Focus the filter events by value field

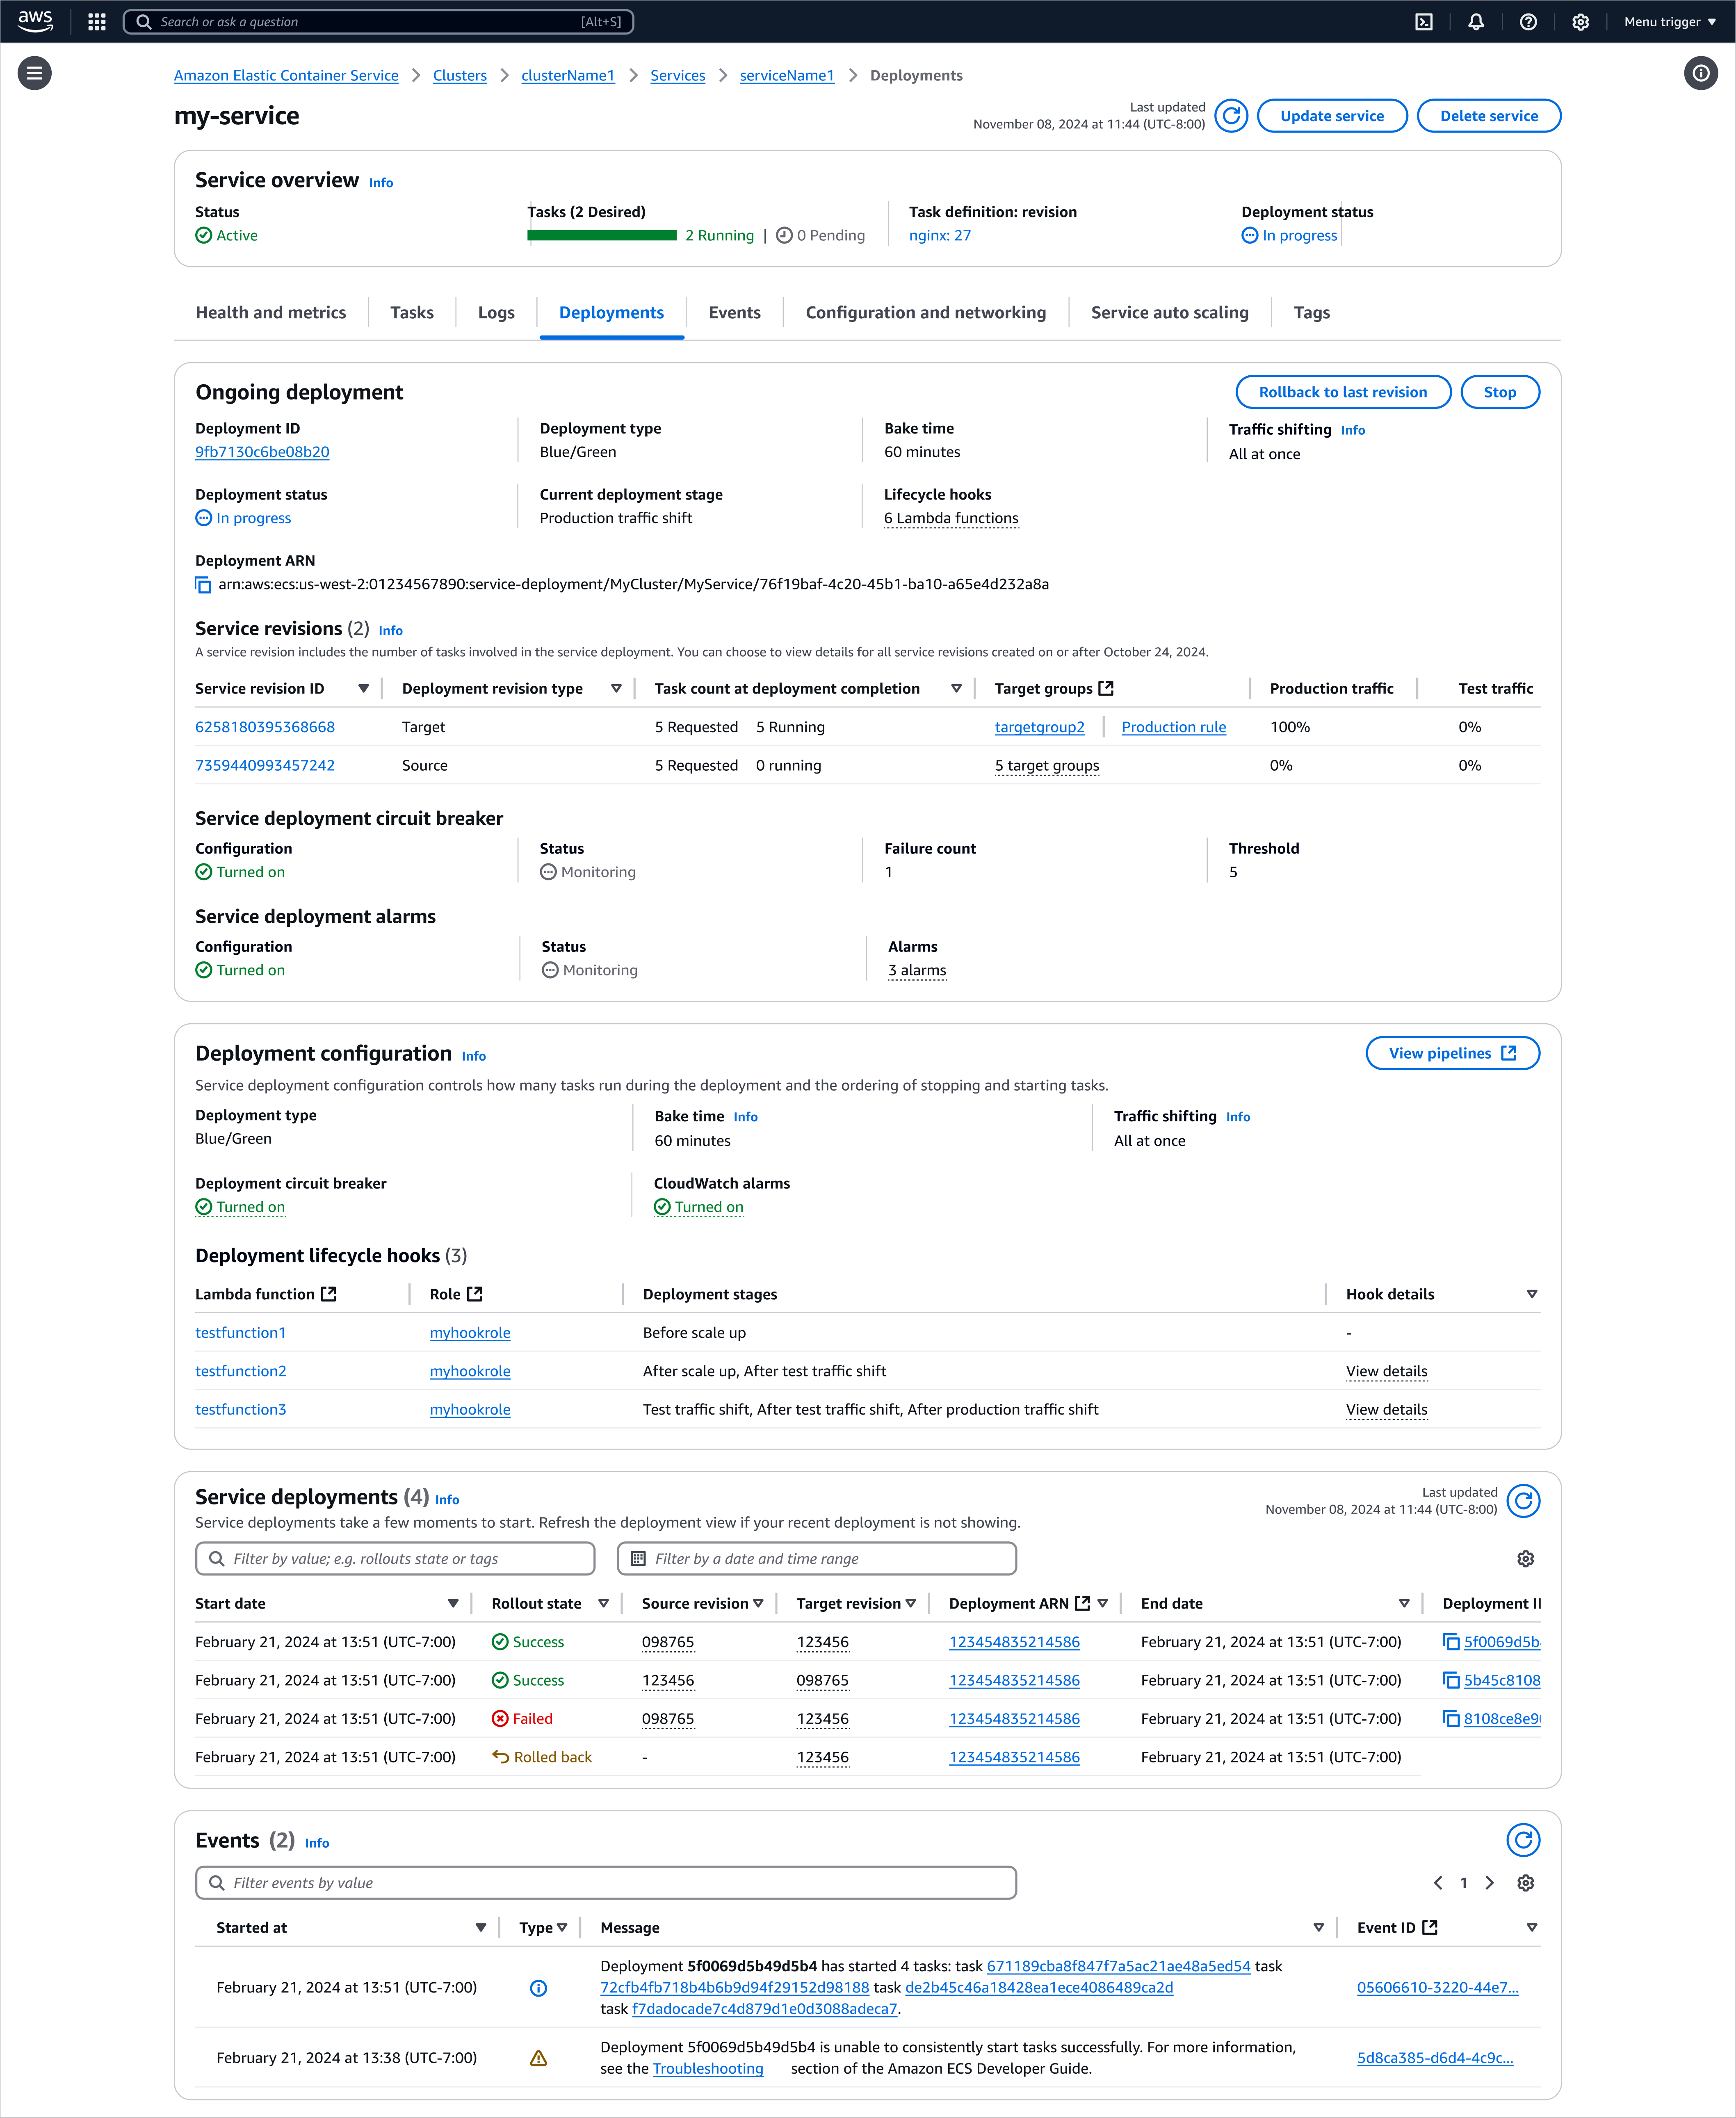(606, 1883)
